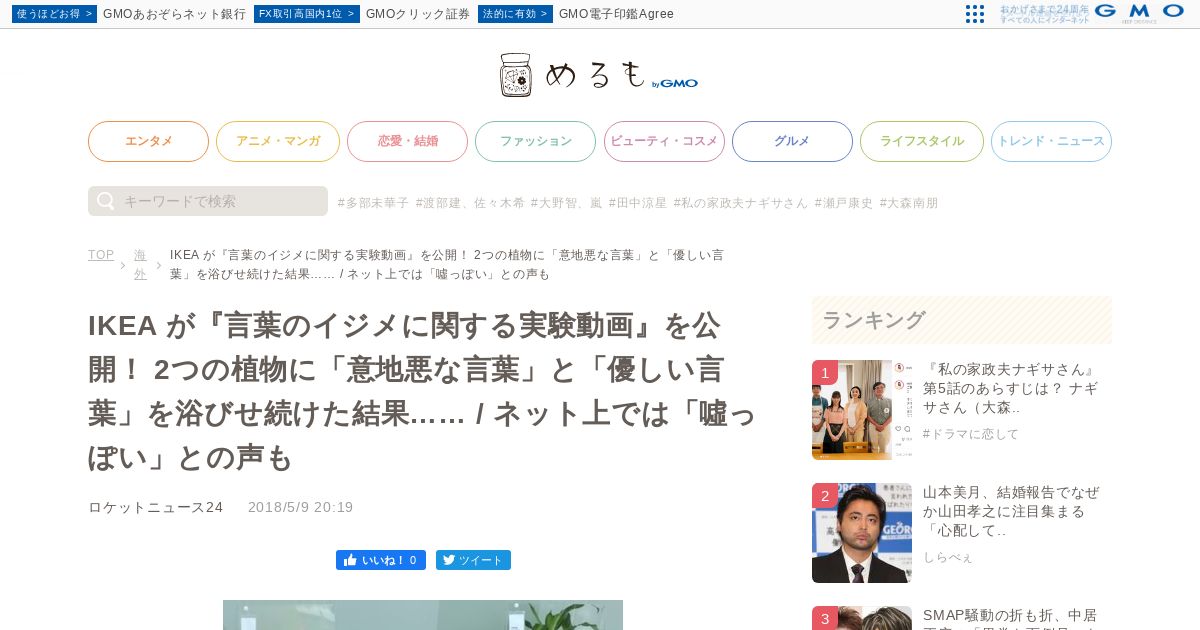Open the エンタメ category
The height and width of the screenshot is (630, 1200).
148,141
